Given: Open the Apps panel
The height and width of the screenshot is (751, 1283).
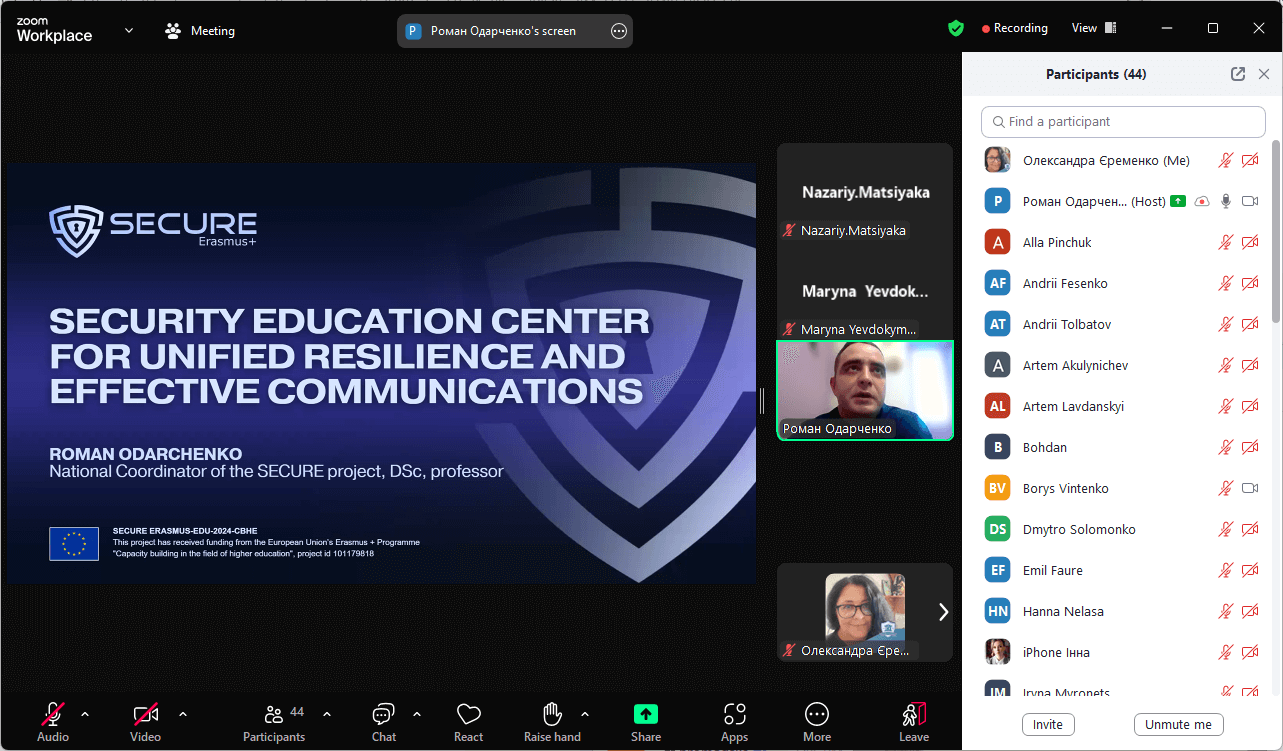Looking at the screenshot, I should 735,722.
